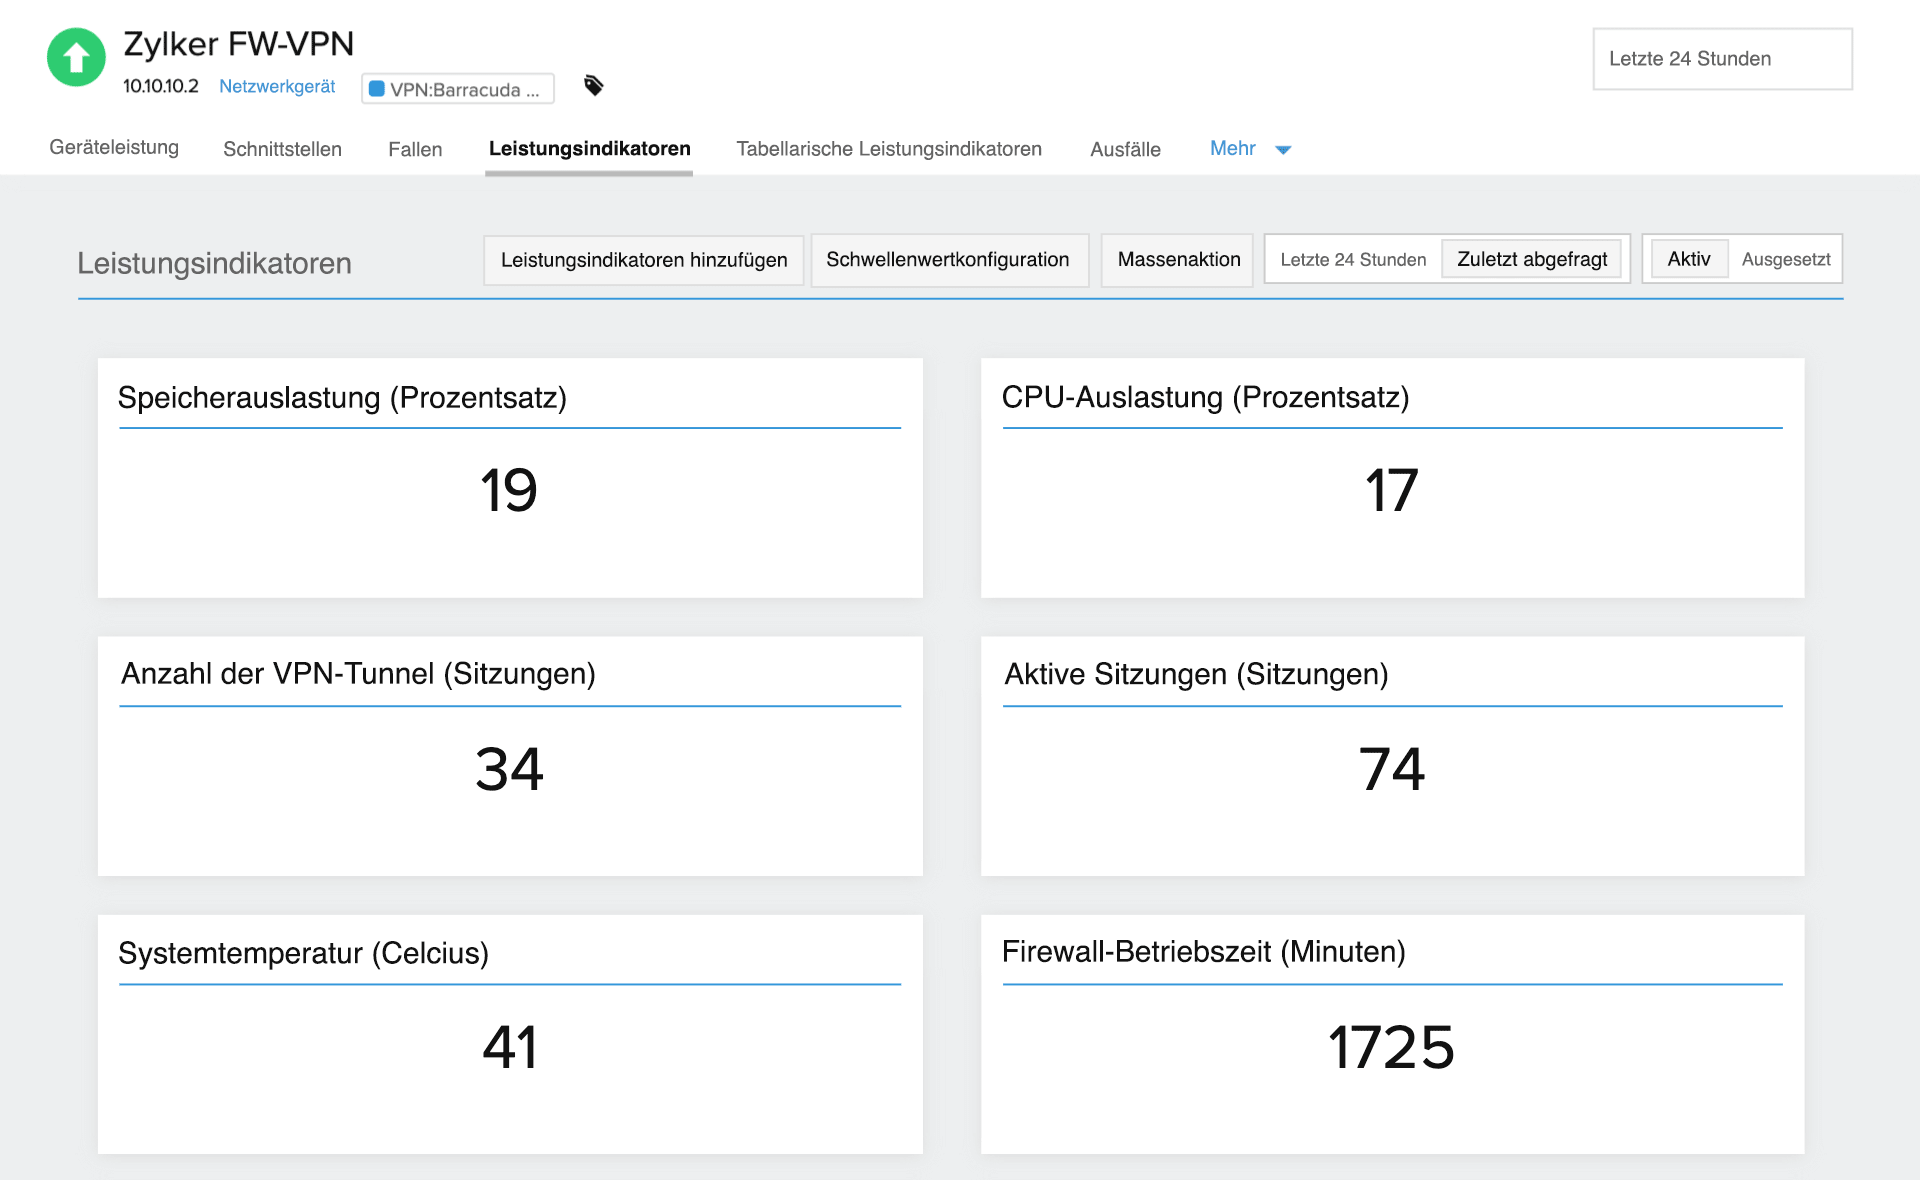Screen dimensions: 1920x1180
Task: Show only Aktiv monitors
Action: pyautogui.click(x=1688, y=258)
